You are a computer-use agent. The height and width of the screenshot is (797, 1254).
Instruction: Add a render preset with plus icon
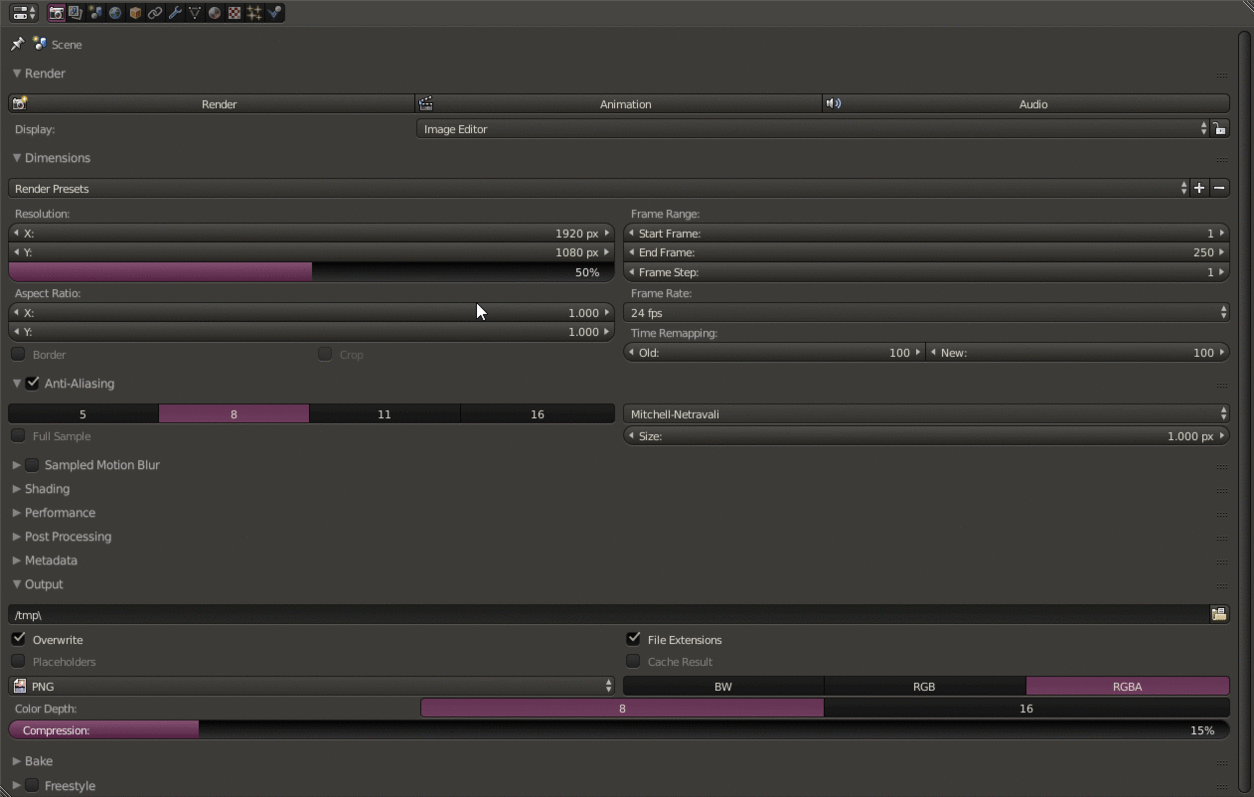[x=1199, y=188]
